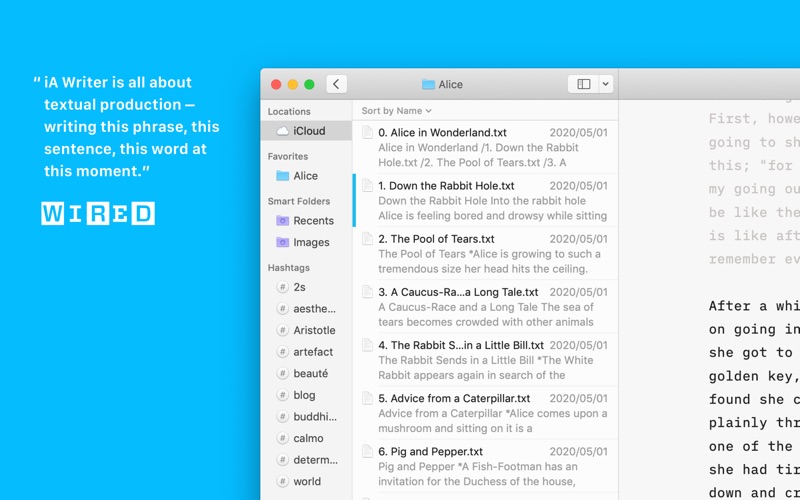Minimize the window with the yellow button
The width and height of the screenshot is (800, 500).
tap(293, 85)
